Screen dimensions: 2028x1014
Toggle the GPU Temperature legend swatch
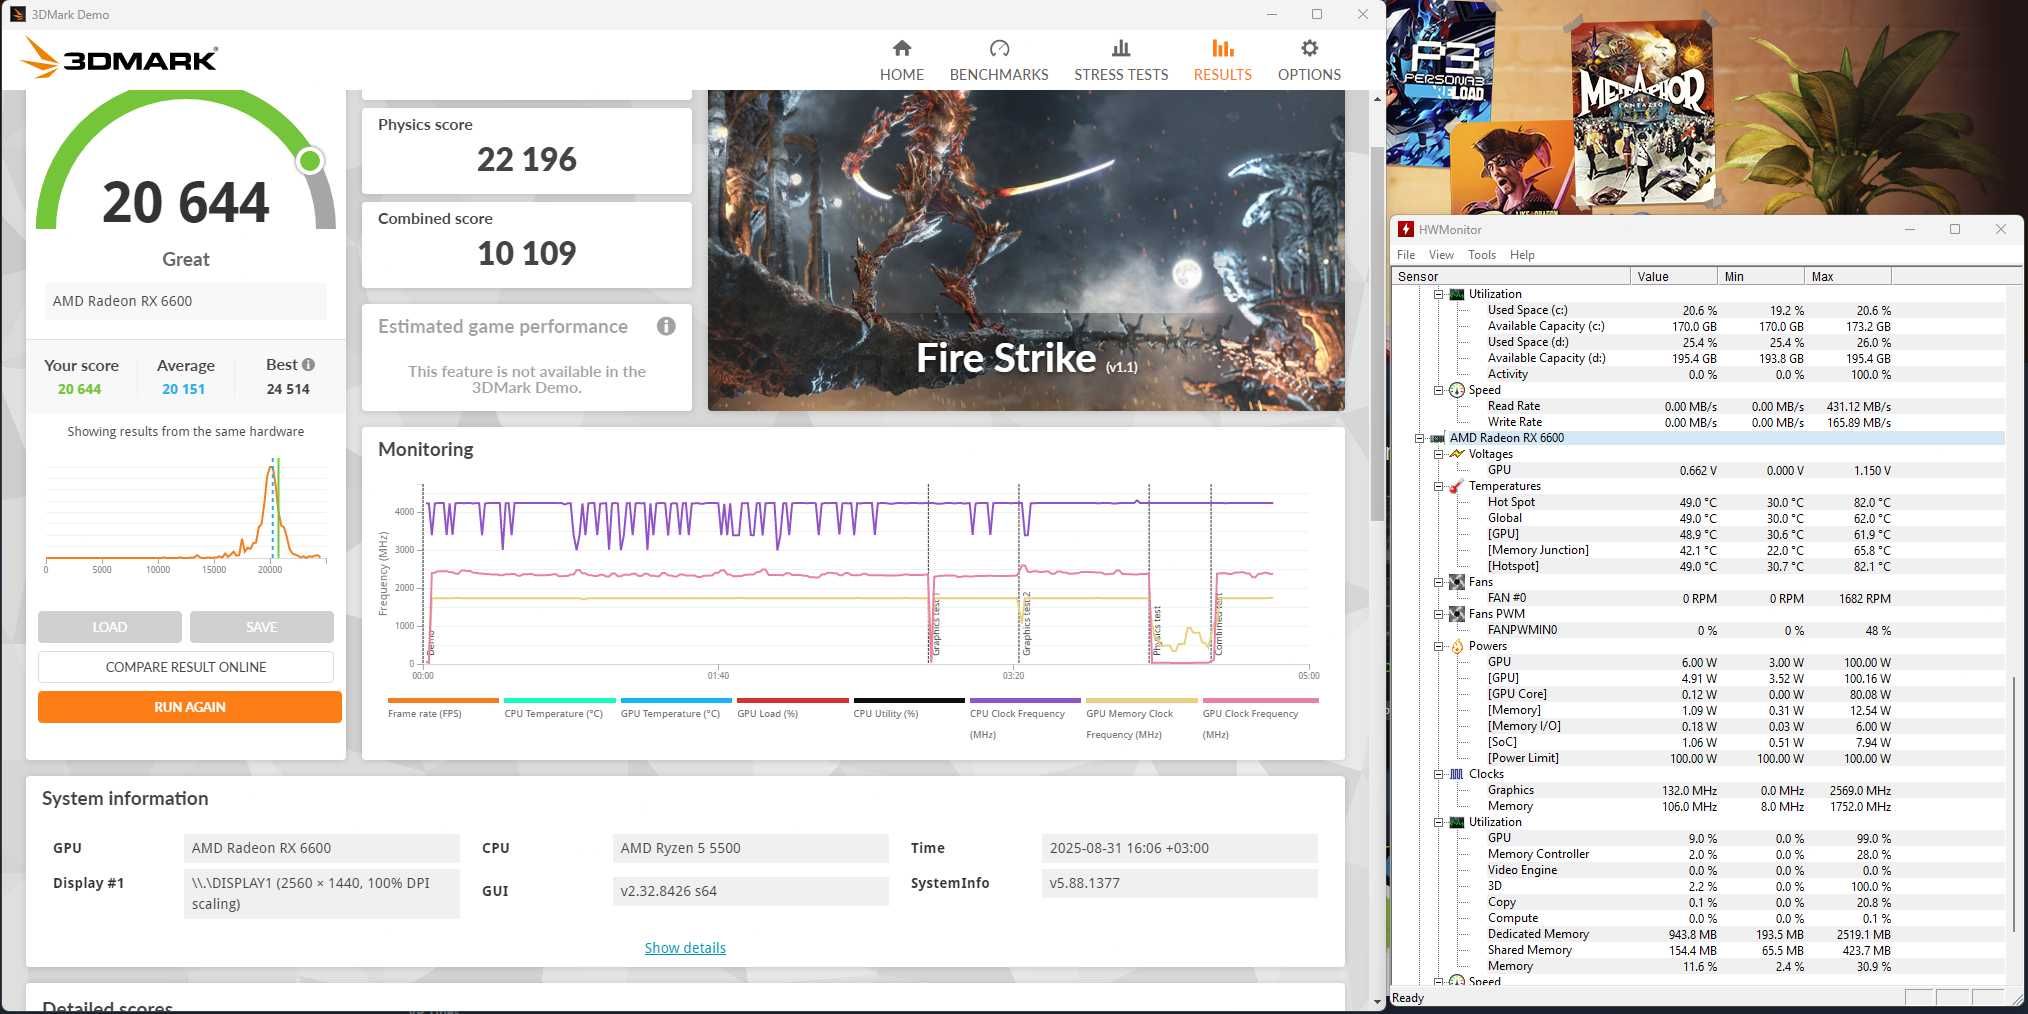(x=676, y=700)
